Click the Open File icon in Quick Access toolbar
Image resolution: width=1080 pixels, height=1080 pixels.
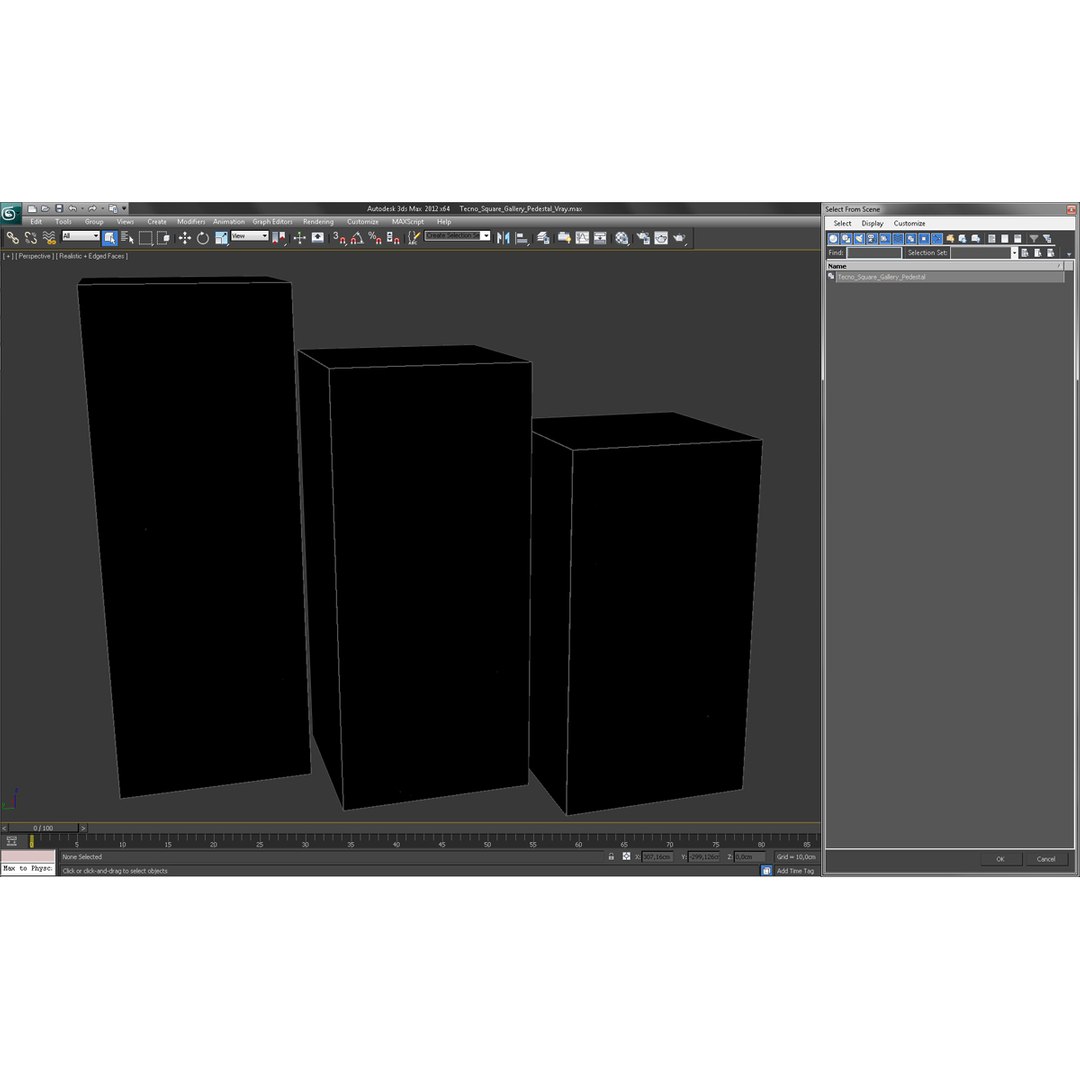[45, 209]
